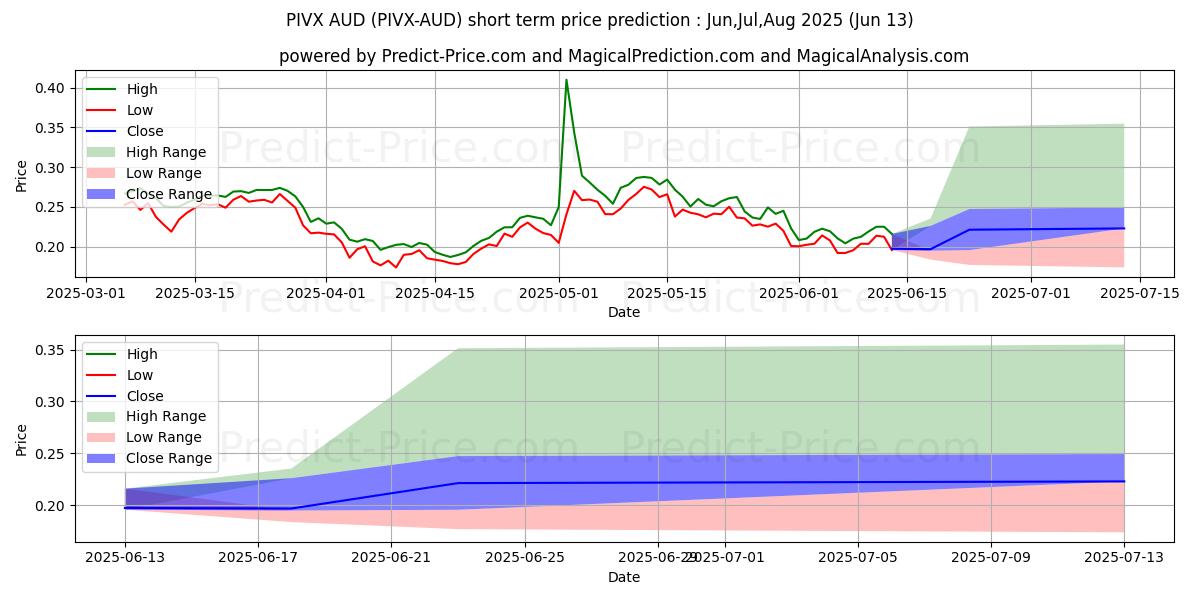Click the Predict-Price.com powered-by subtitle text
This screenshot has height=600, width=1200.
click(624, 56)
